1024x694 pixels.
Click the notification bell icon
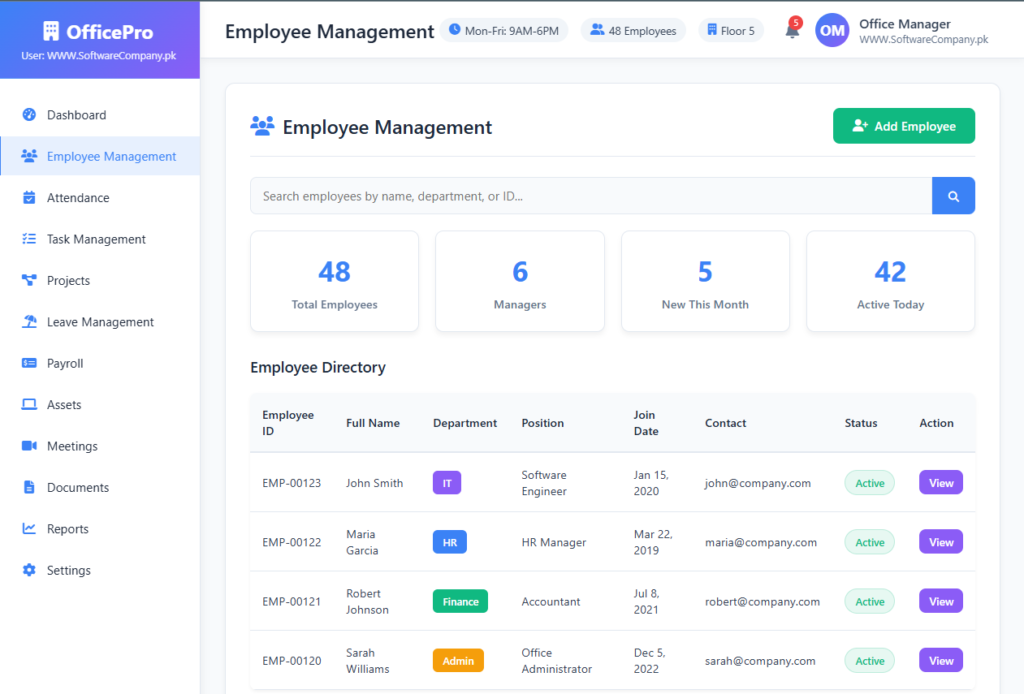tap(791, 31)
